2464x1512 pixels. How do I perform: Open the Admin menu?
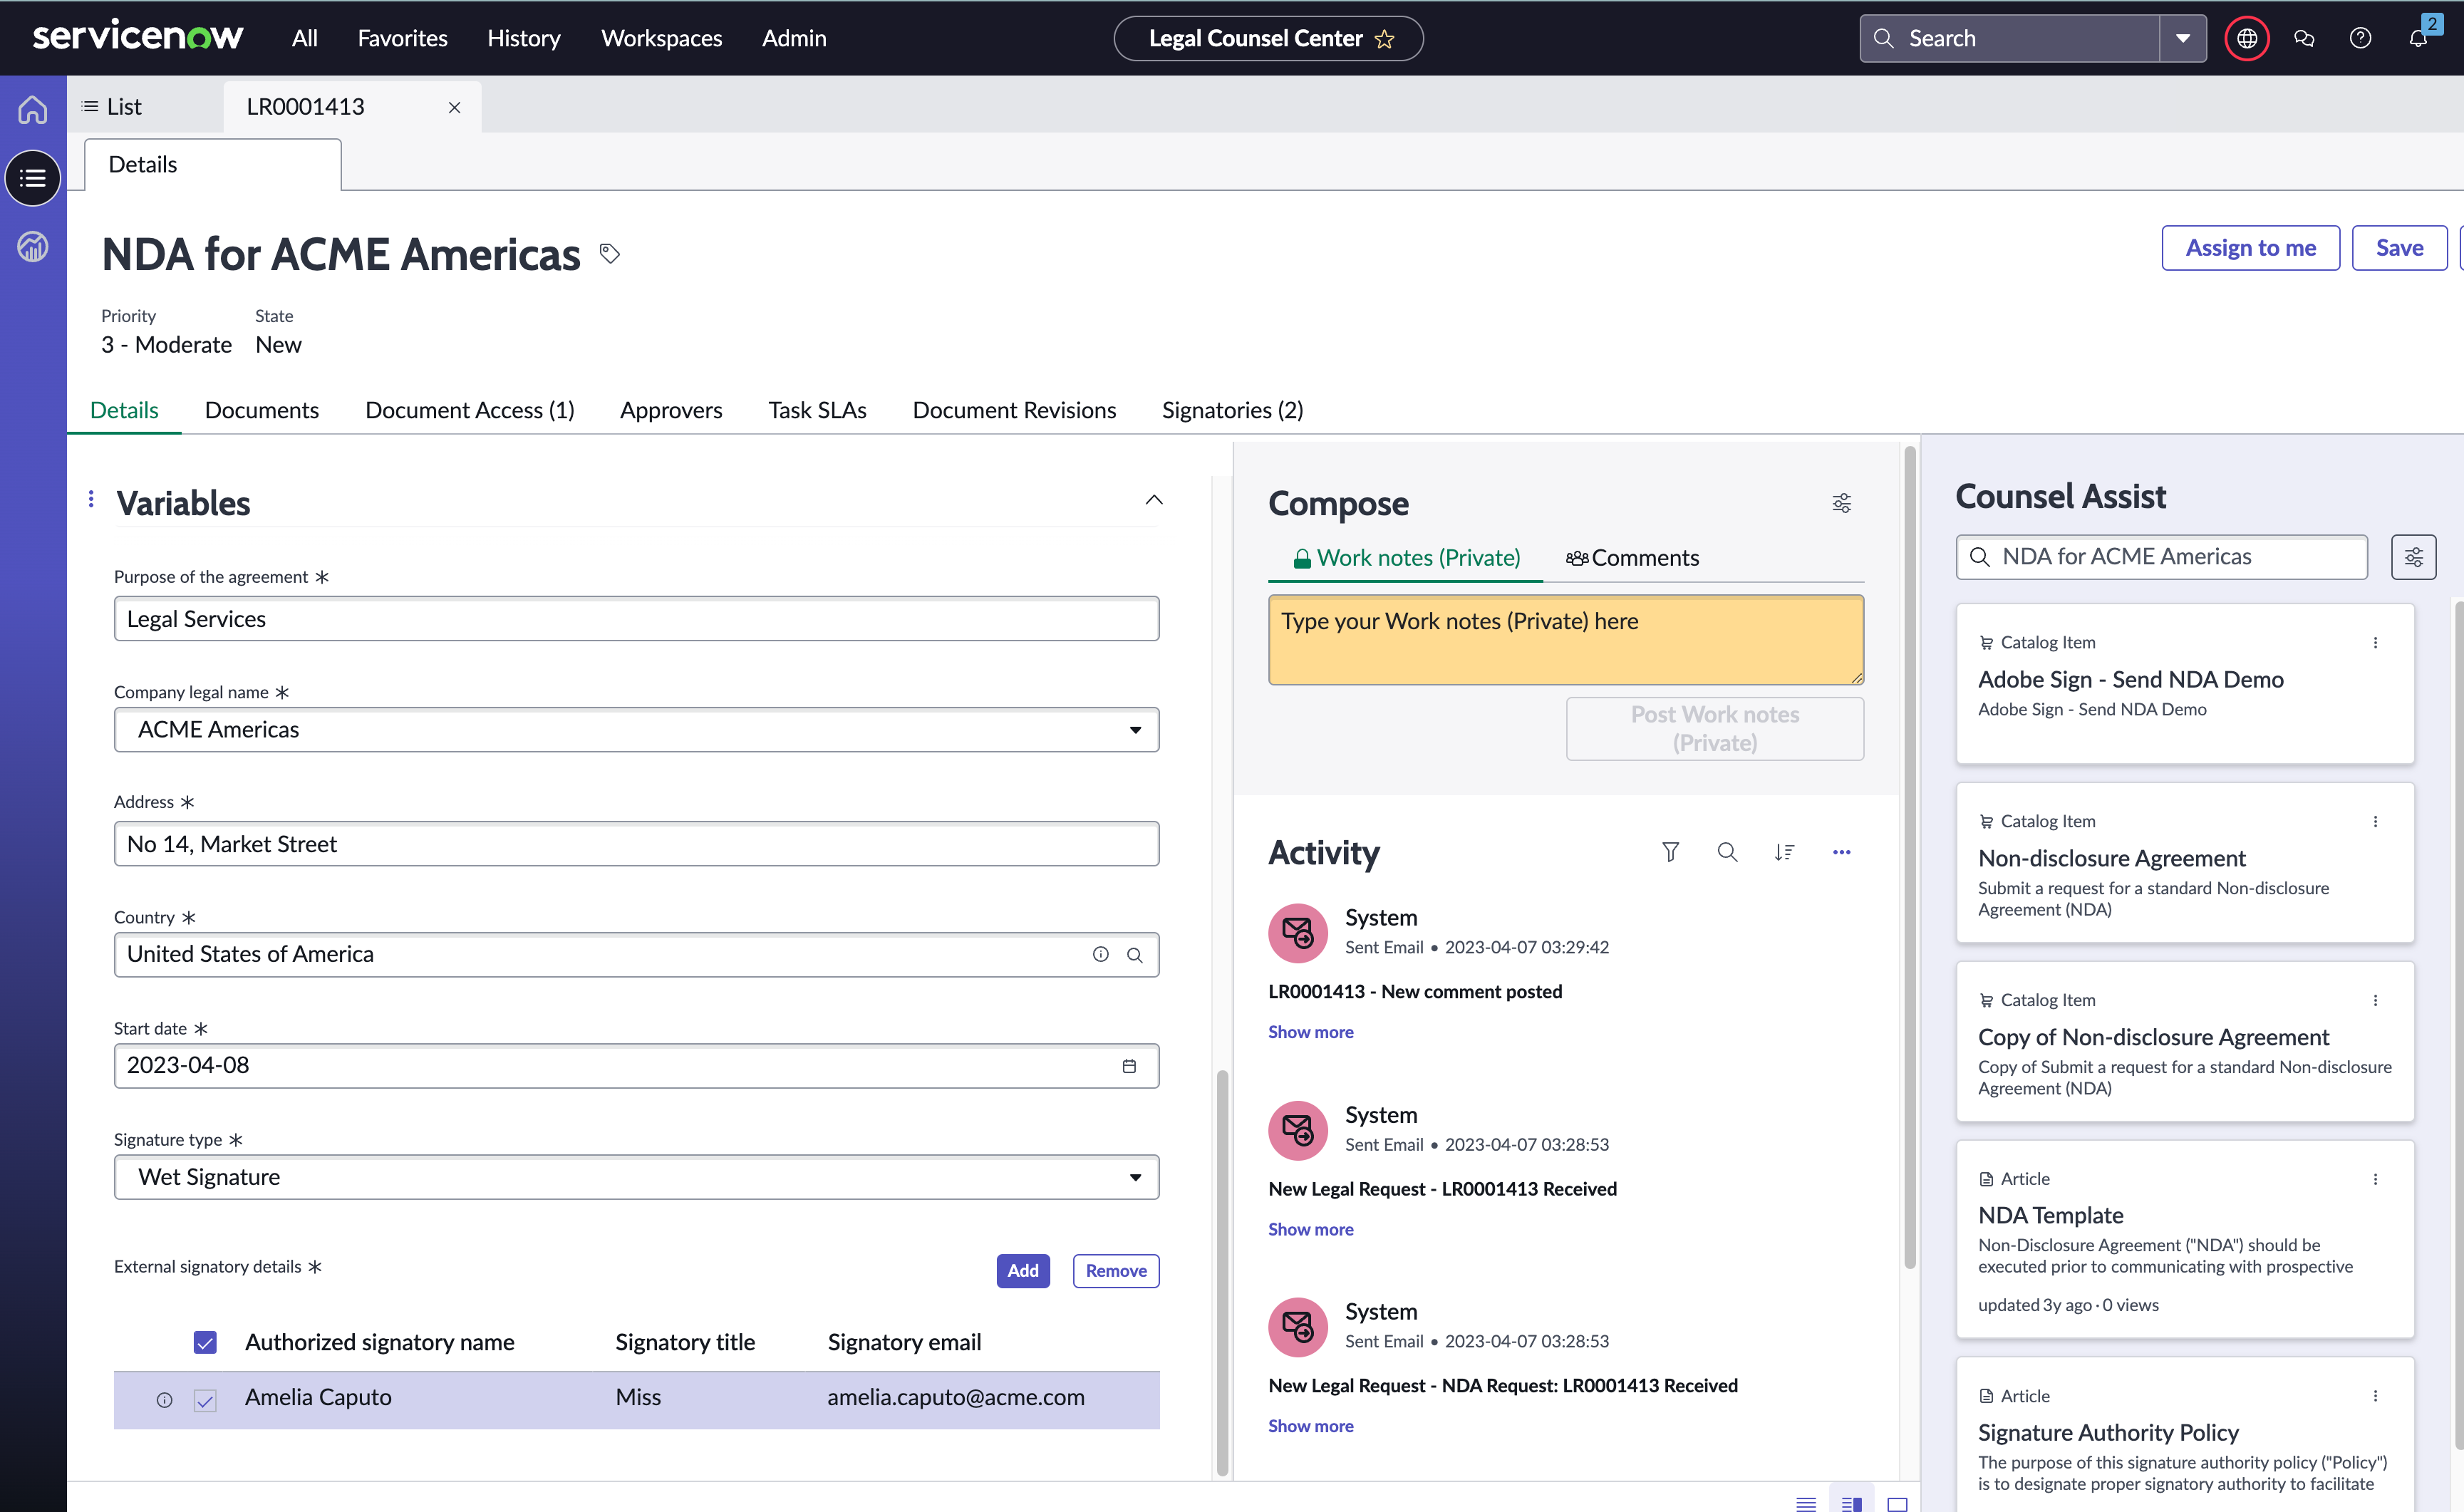(794, 38)
